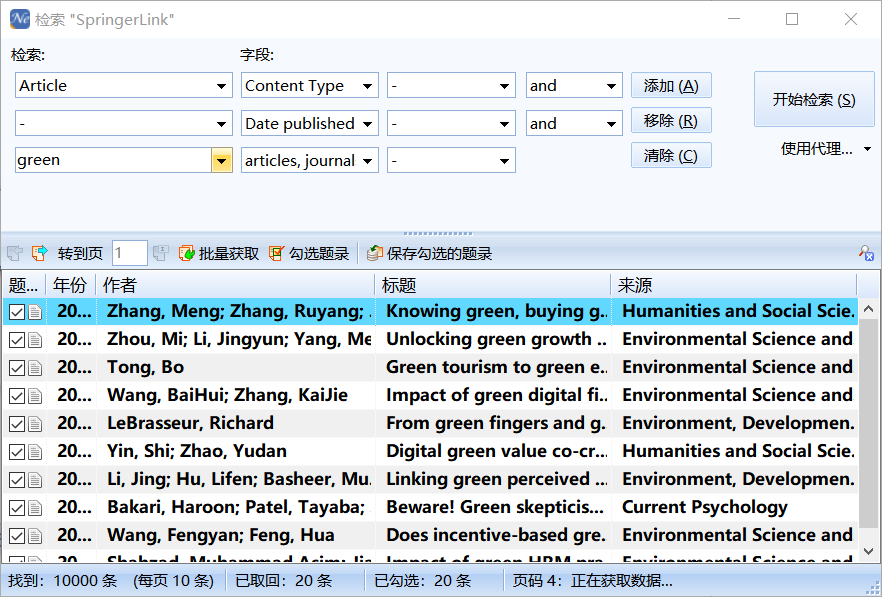The width and height of the screenshot is (882, 597).
Task: Click the results list scroll-up arrow
Action: (868, 309)
